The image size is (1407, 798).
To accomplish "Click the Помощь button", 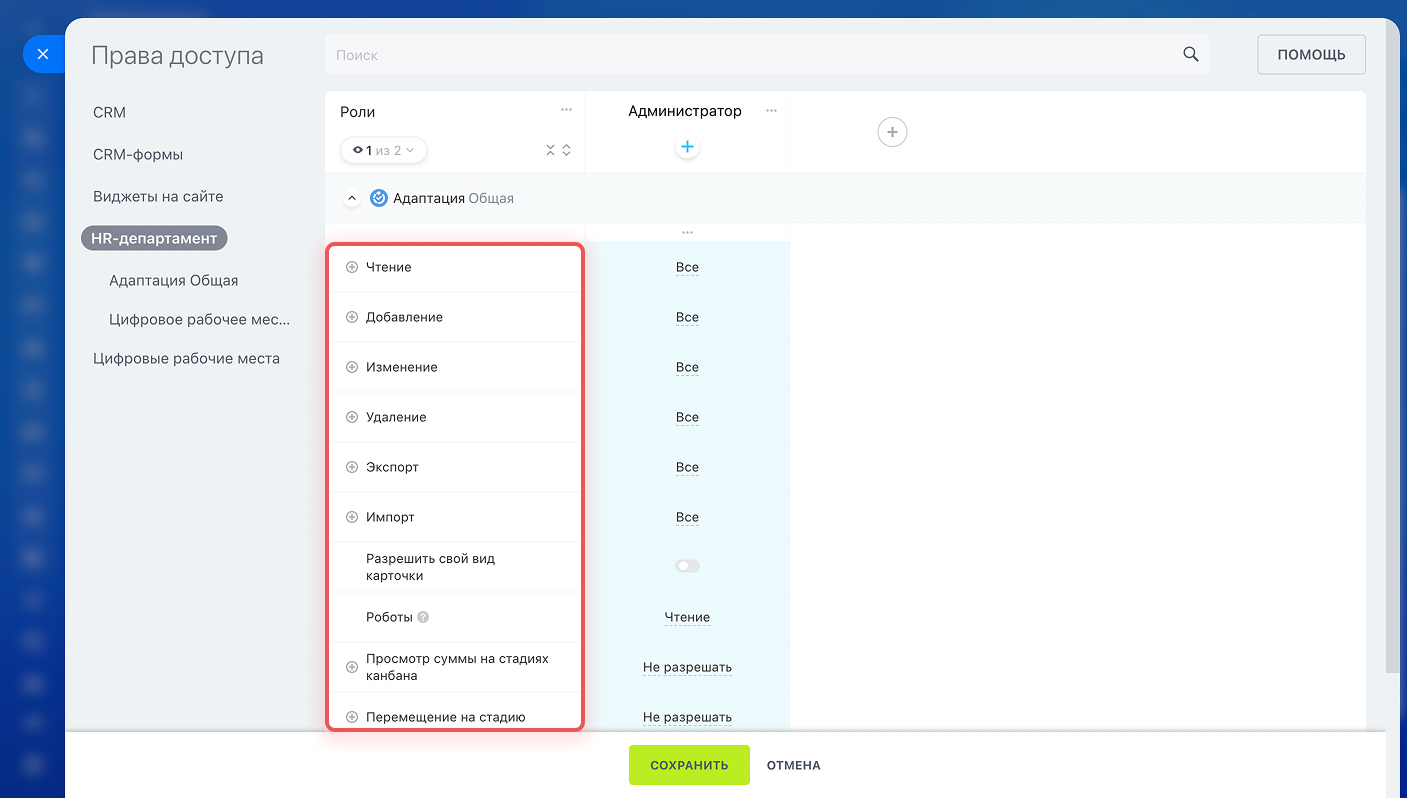I will 1310,55.
